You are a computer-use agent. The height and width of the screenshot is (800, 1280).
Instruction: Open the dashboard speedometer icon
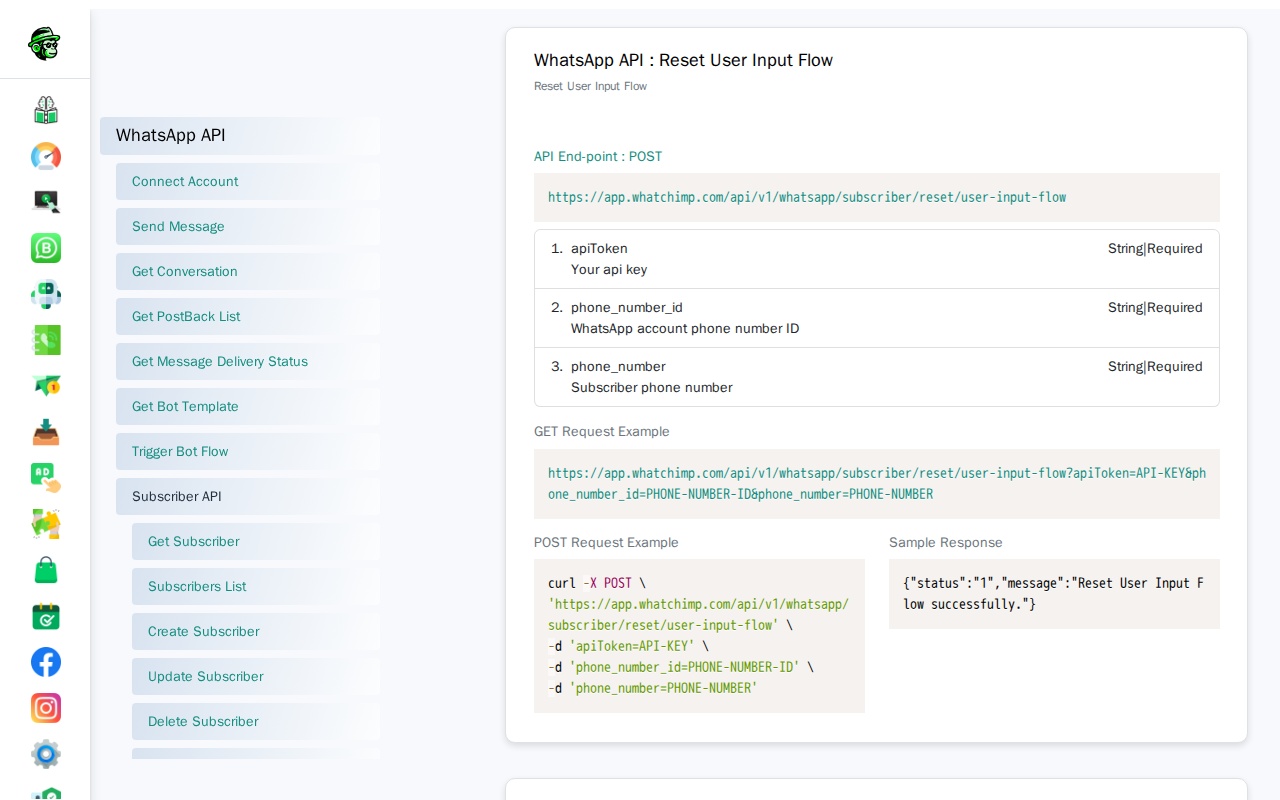[x=46, y=156]
